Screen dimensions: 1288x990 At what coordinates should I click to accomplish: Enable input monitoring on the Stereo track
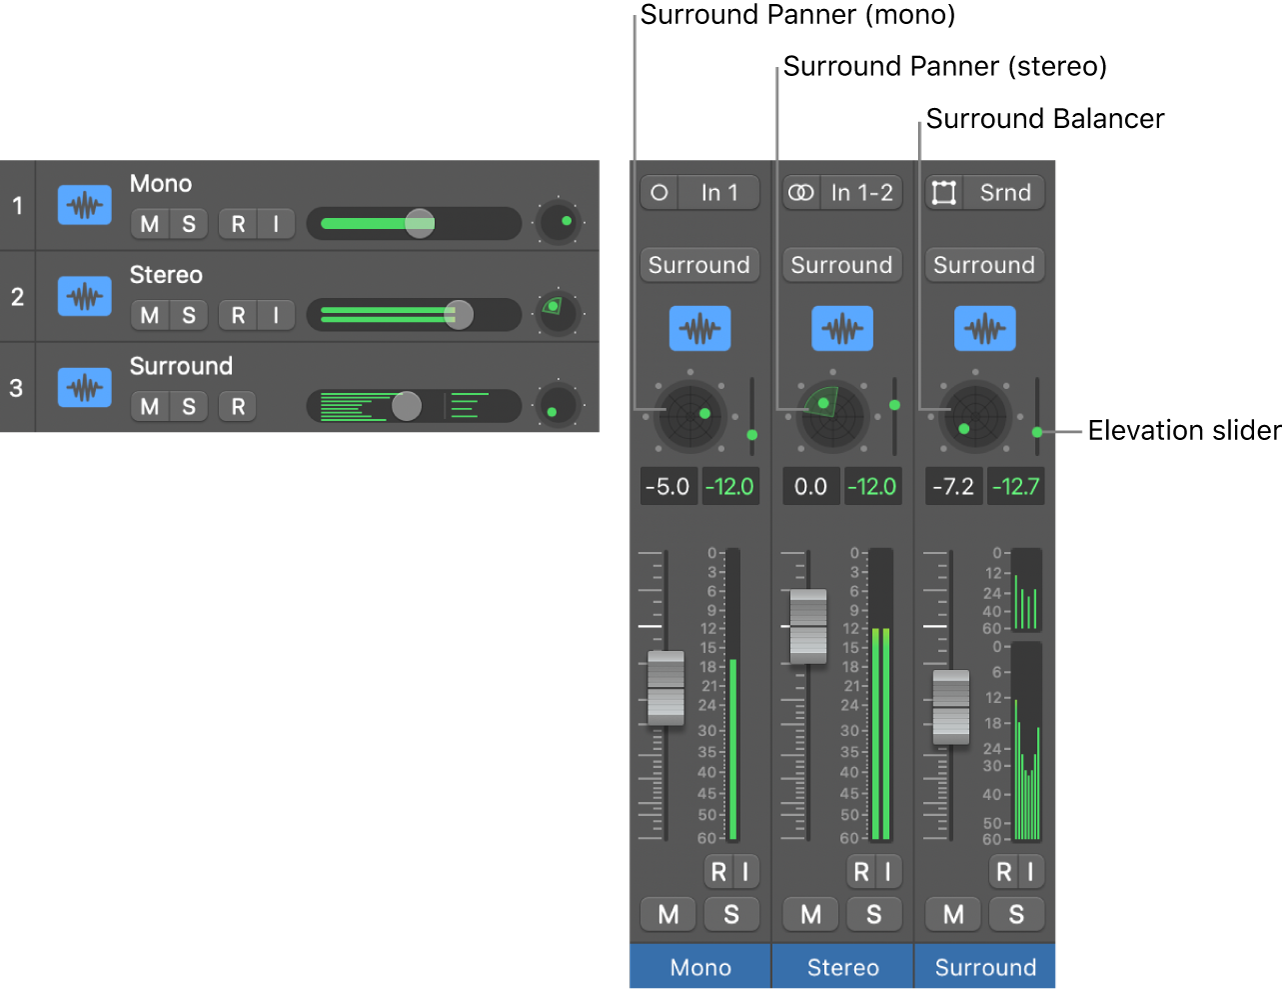(x=276, y=316)
